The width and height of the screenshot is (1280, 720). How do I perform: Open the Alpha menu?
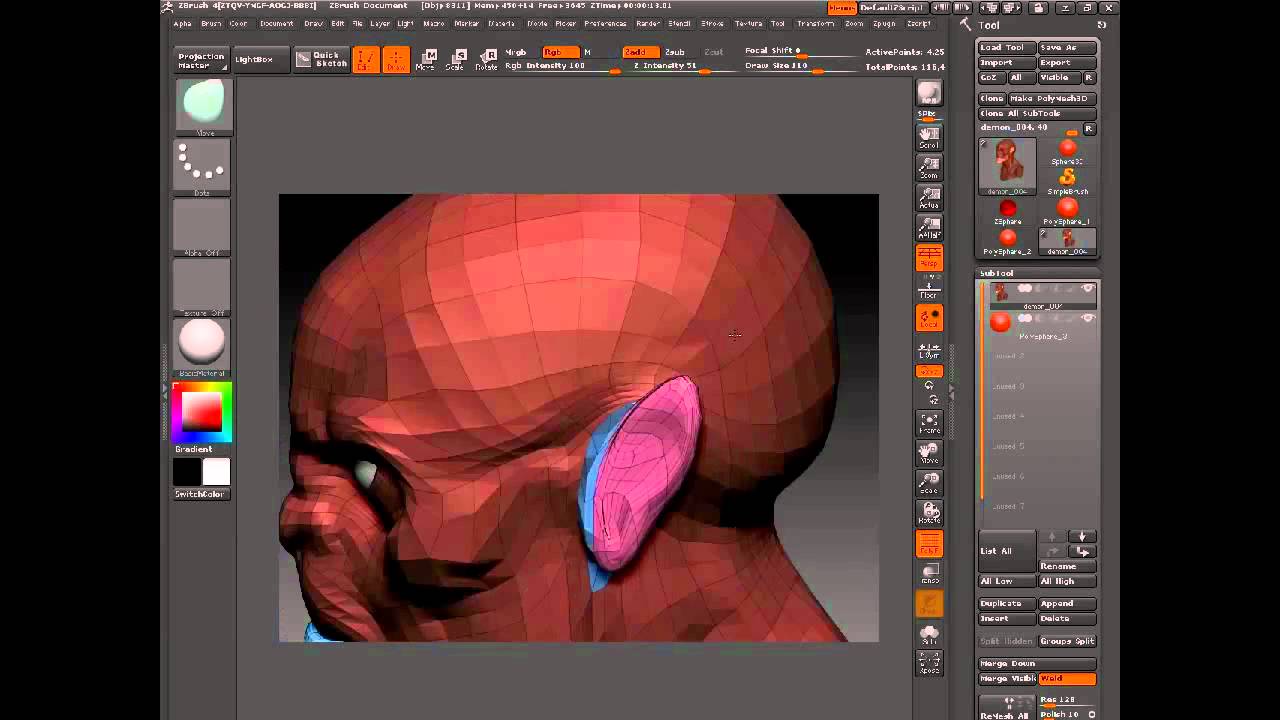coord(182,24)
